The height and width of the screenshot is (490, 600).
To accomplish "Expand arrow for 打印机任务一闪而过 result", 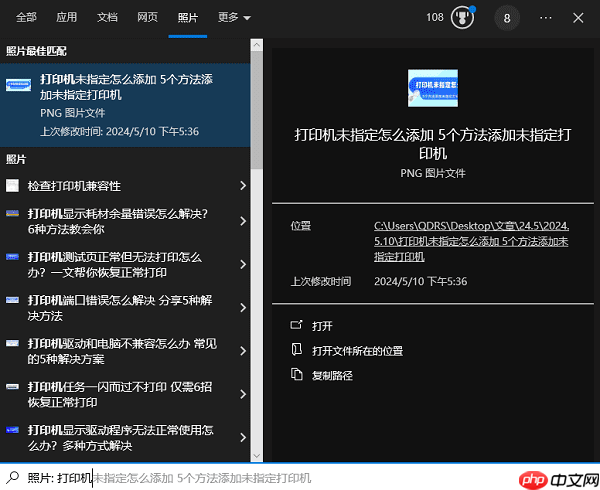I will [x=243, y=394].
